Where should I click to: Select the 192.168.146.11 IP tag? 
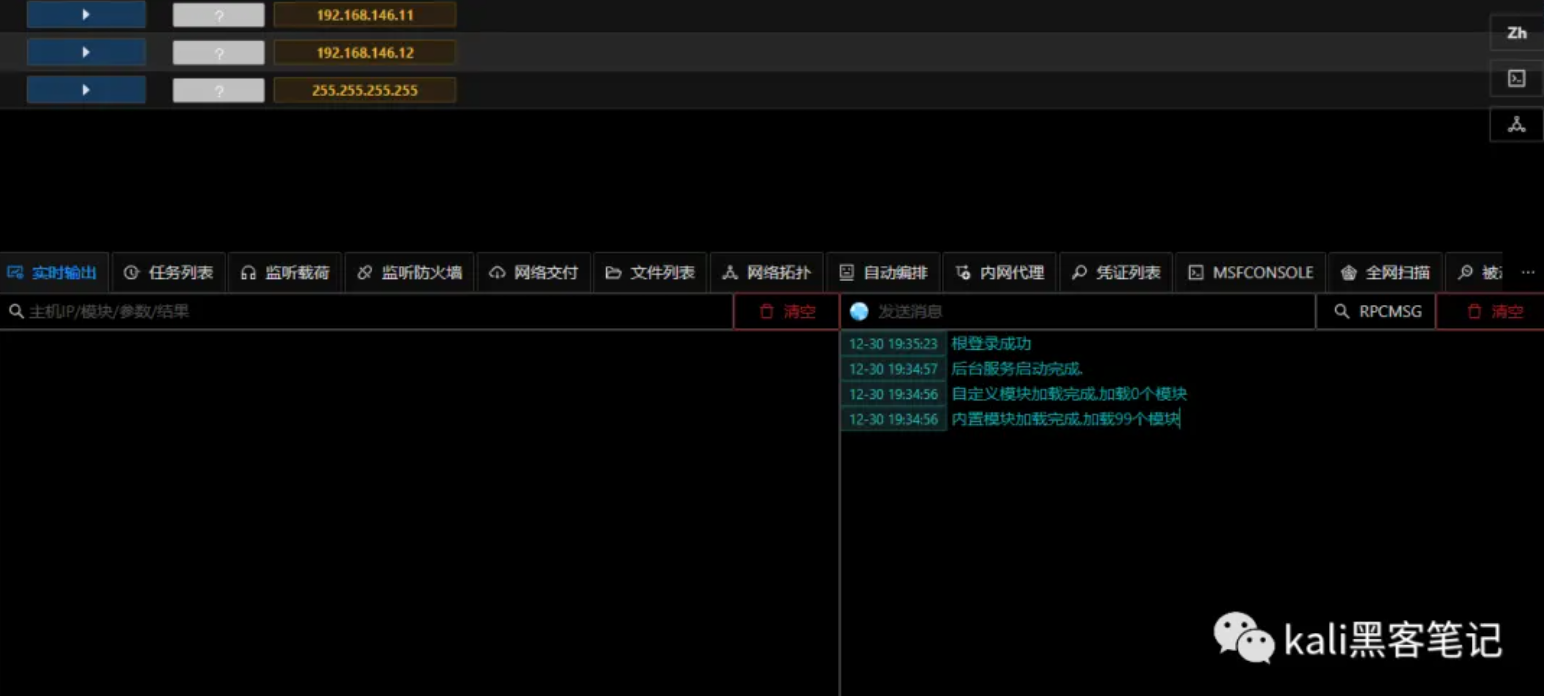tap(365, 15)
